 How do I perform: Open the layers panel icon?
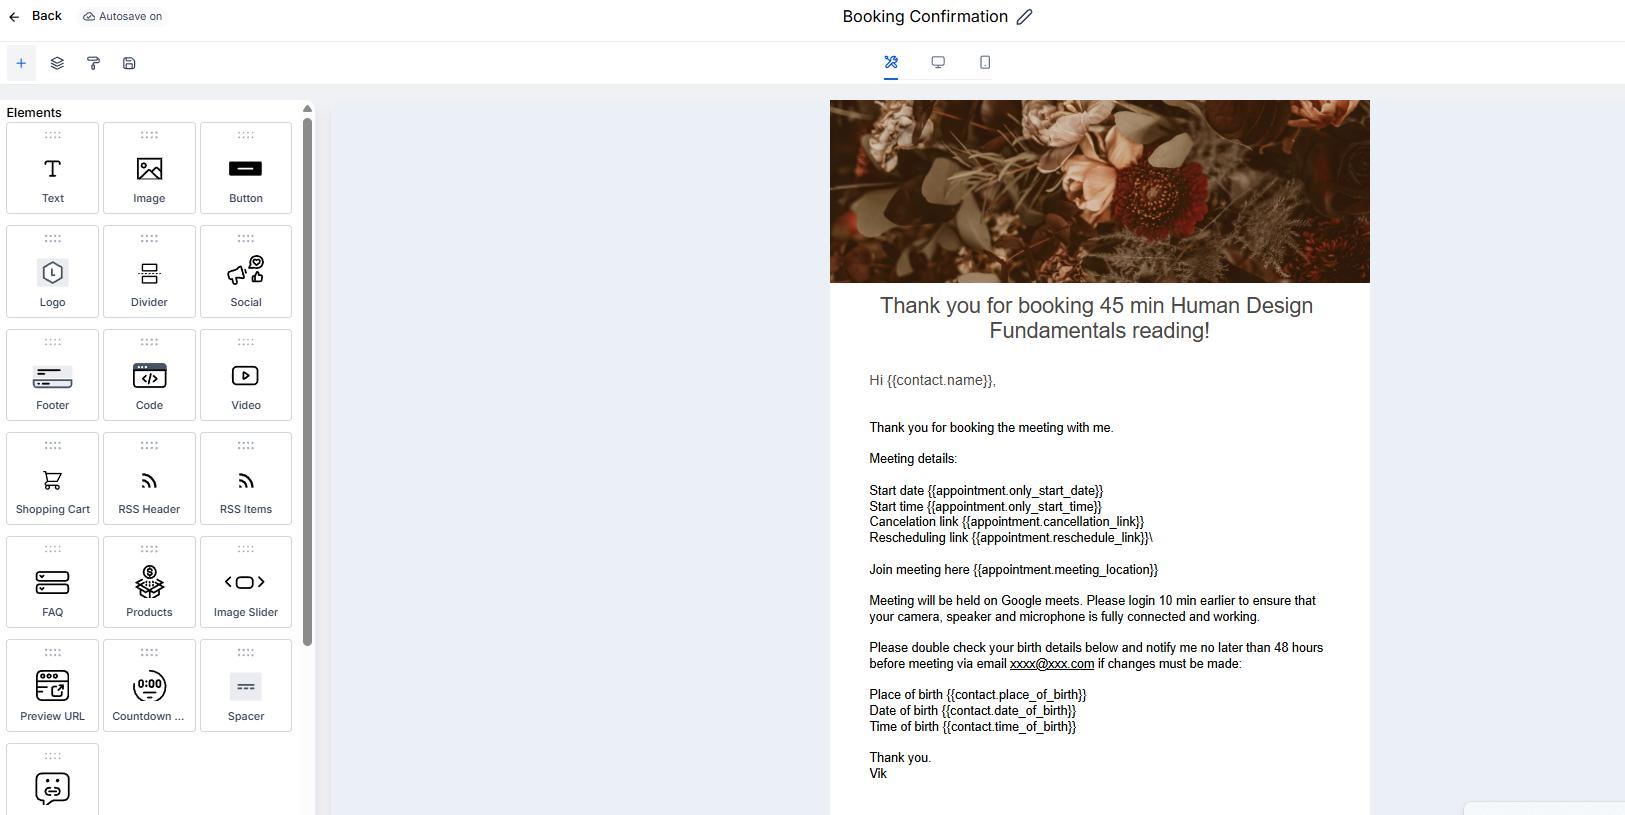(x=57, y=63)
